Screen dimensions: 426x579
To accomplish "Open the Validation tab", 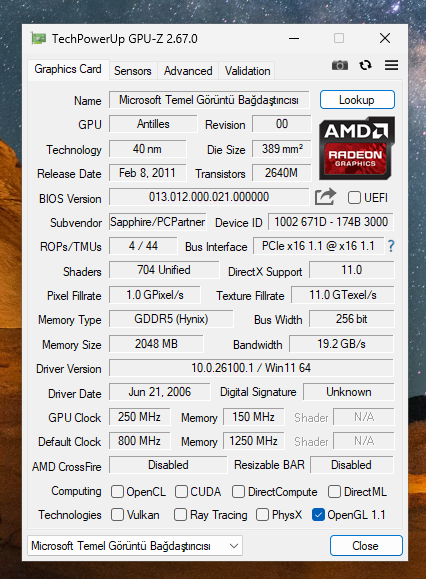I will (247, 71).
